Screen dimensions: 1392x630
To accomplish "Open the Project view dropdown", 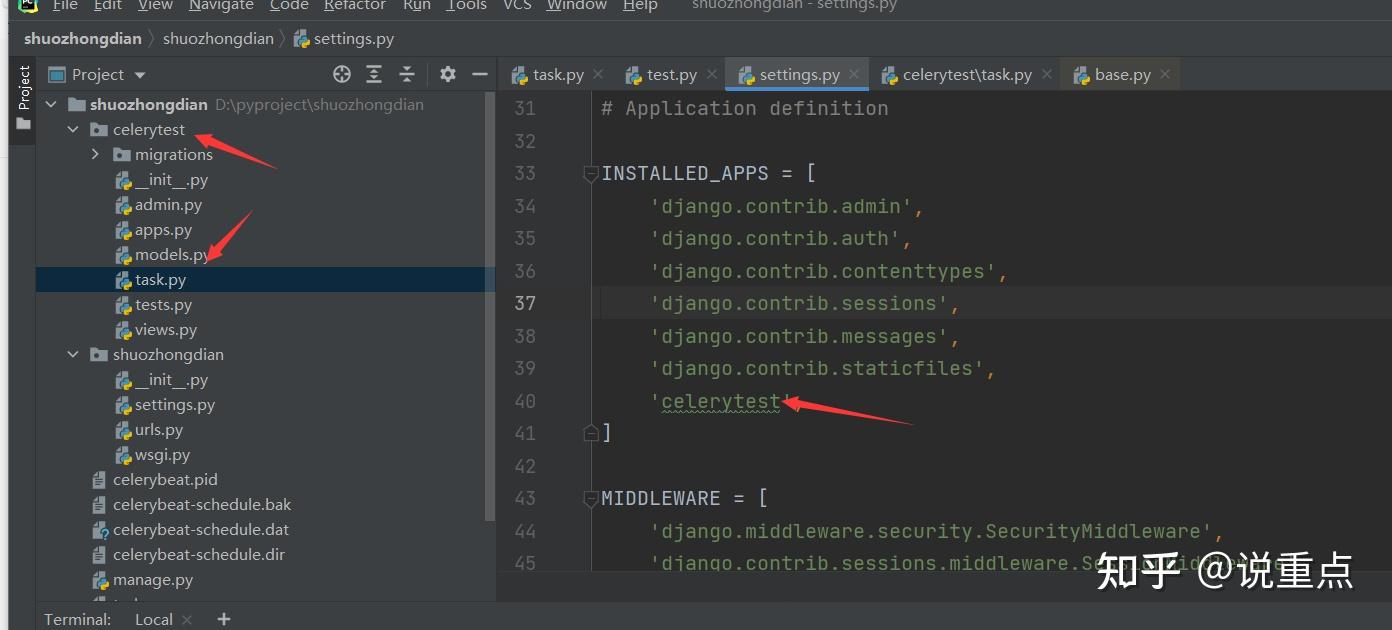I will click(x=97, y=74).
